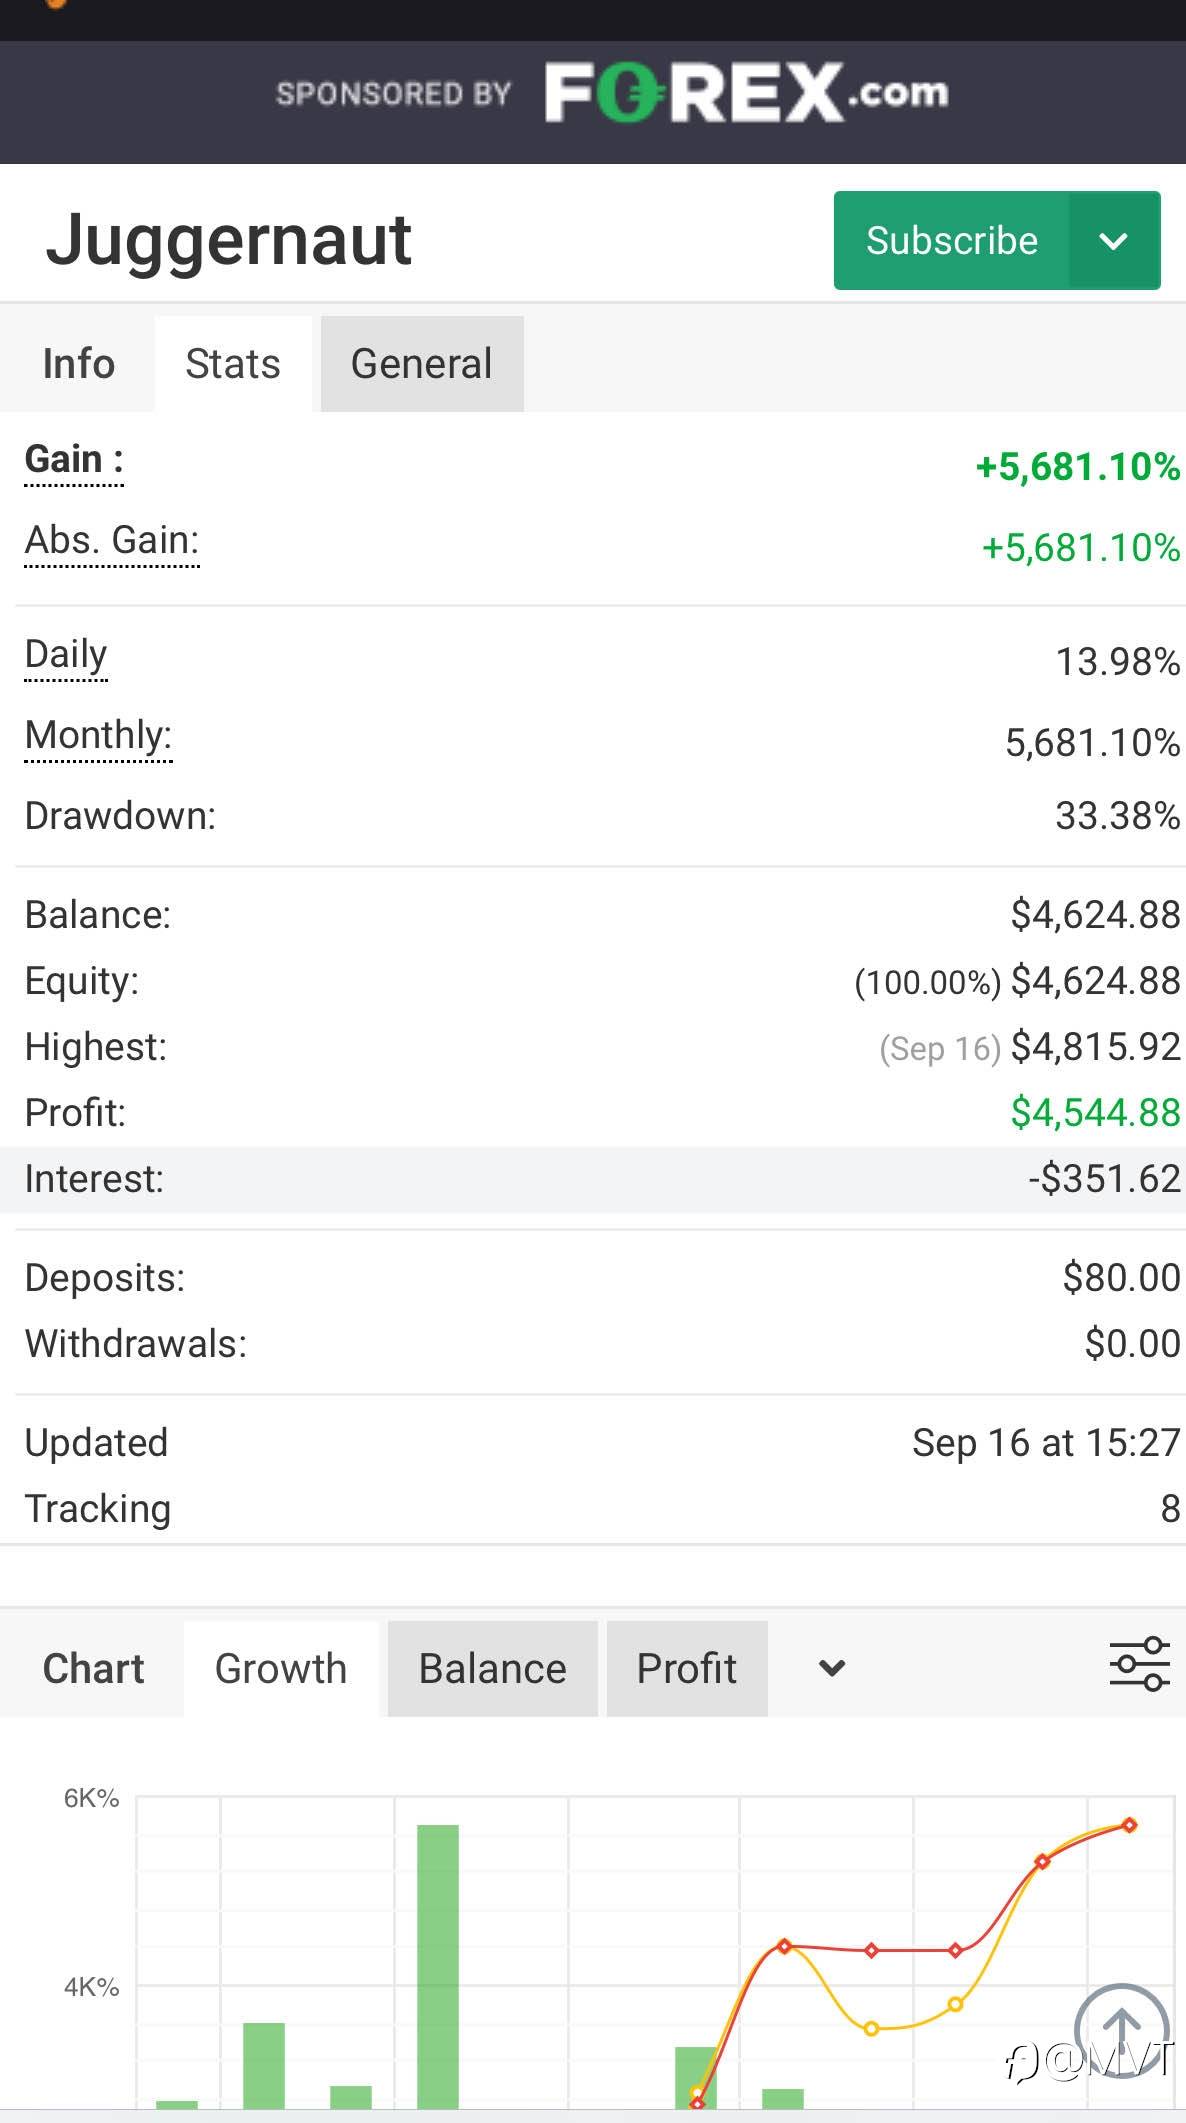1186x2123 pixels.
Task: Click the FOREX.com sponsor logo
Action: pyautogui.click(x=745, y=93)
